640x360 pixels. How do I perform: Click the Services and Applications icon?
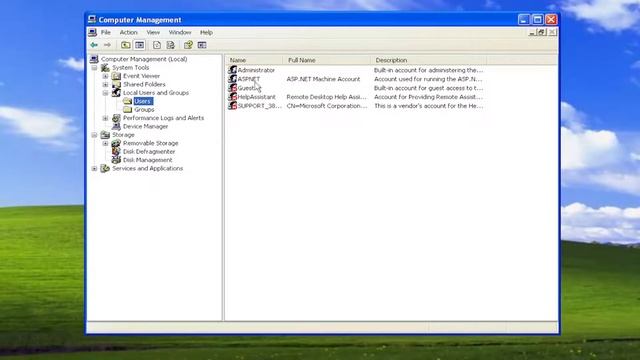click(105, 168)
